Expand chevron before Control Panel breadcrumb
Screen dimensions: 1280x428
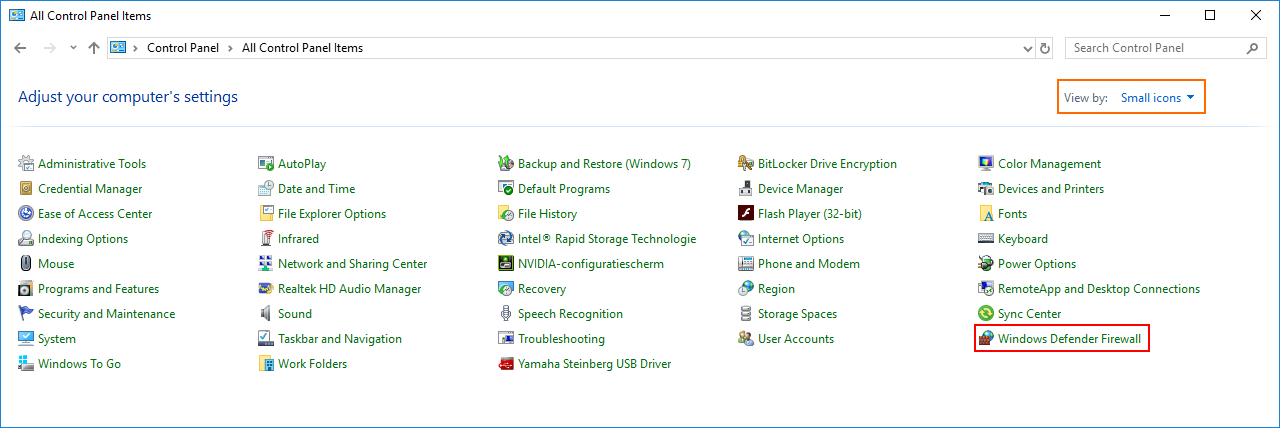[135, 48]
